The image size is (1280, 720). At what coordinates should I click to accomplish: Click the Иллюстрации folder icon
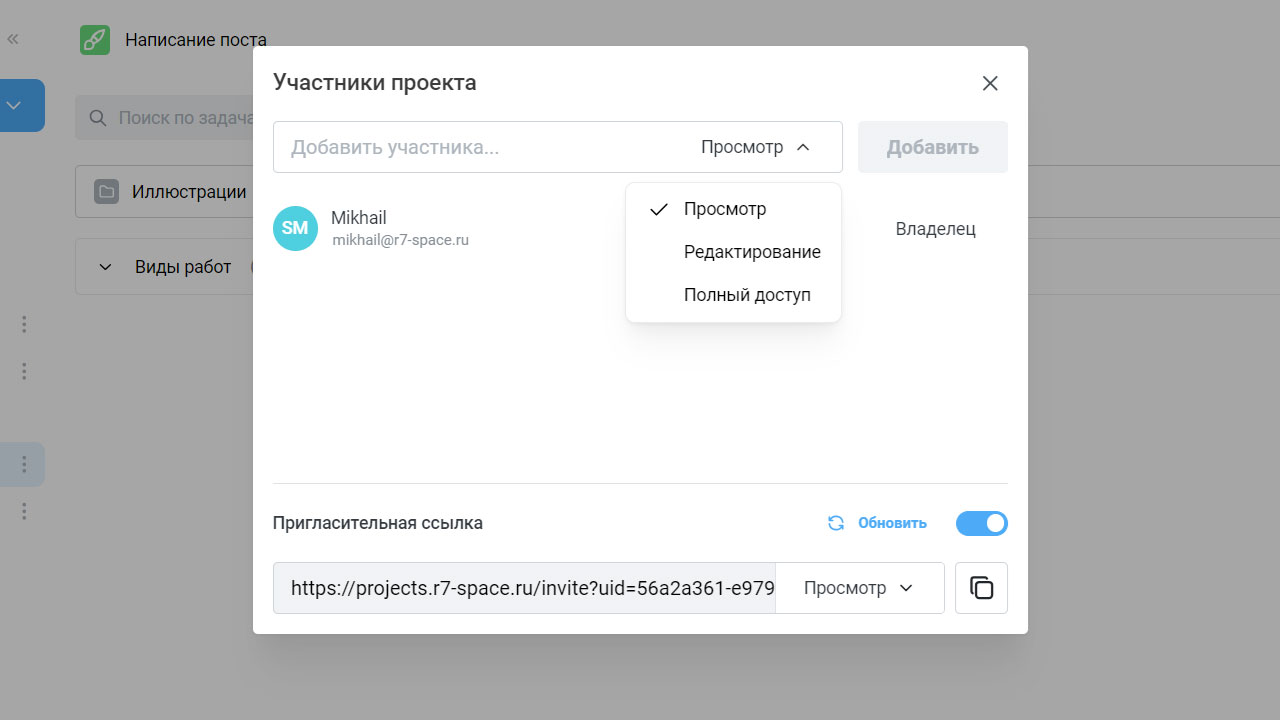pos(106,191)
